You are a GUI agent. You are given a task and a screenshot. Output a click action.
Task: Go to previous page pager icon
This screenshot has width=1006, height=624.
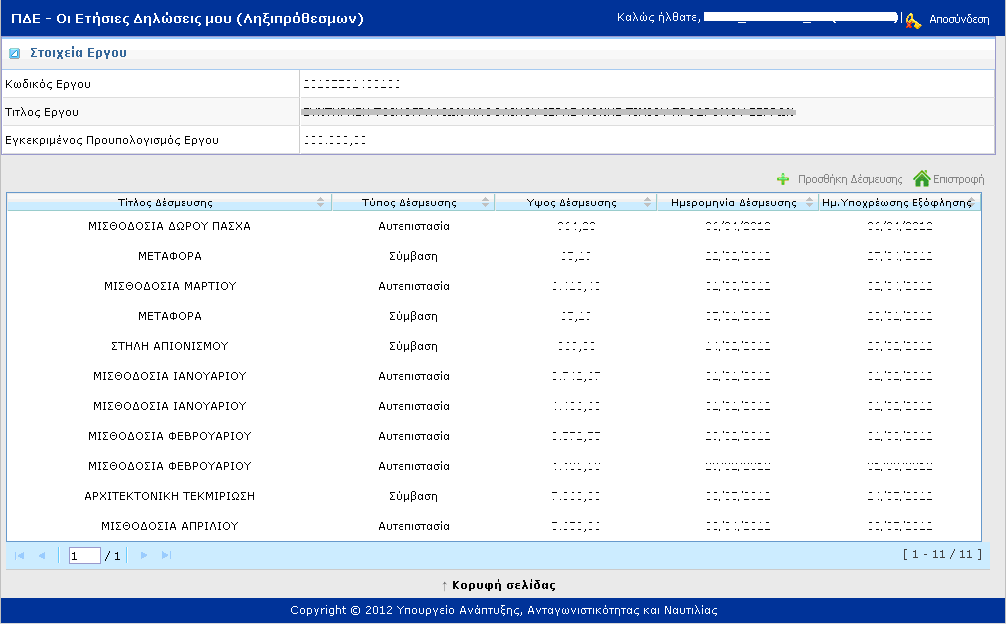click(42, 555)
